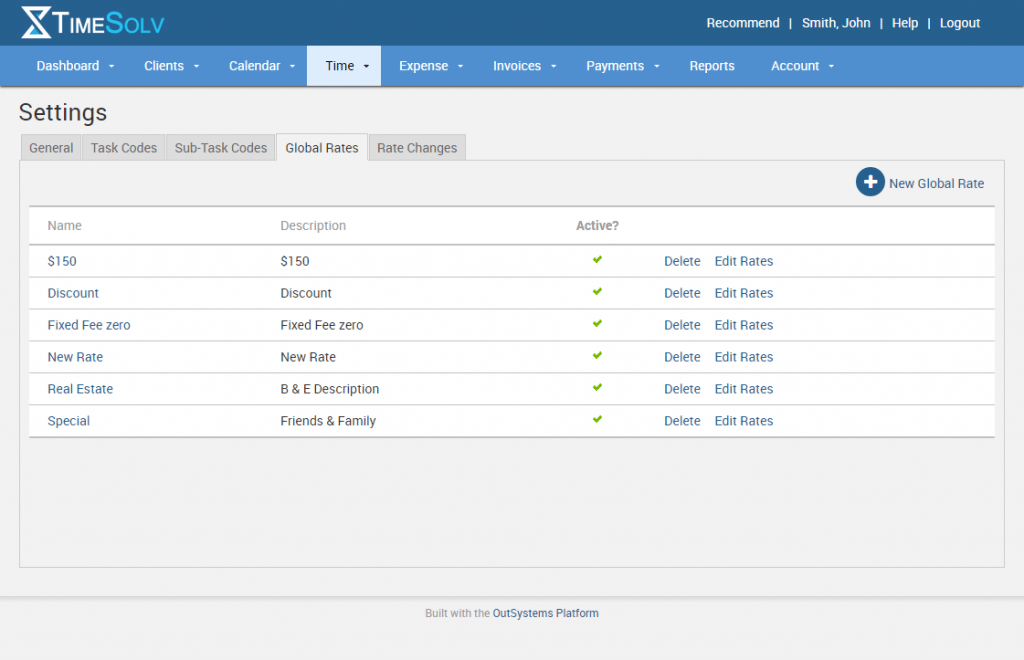Open the OutSystems Platform footer link
The height and width of the screenshot is (660, 1024).
click(x=545, y=613)
